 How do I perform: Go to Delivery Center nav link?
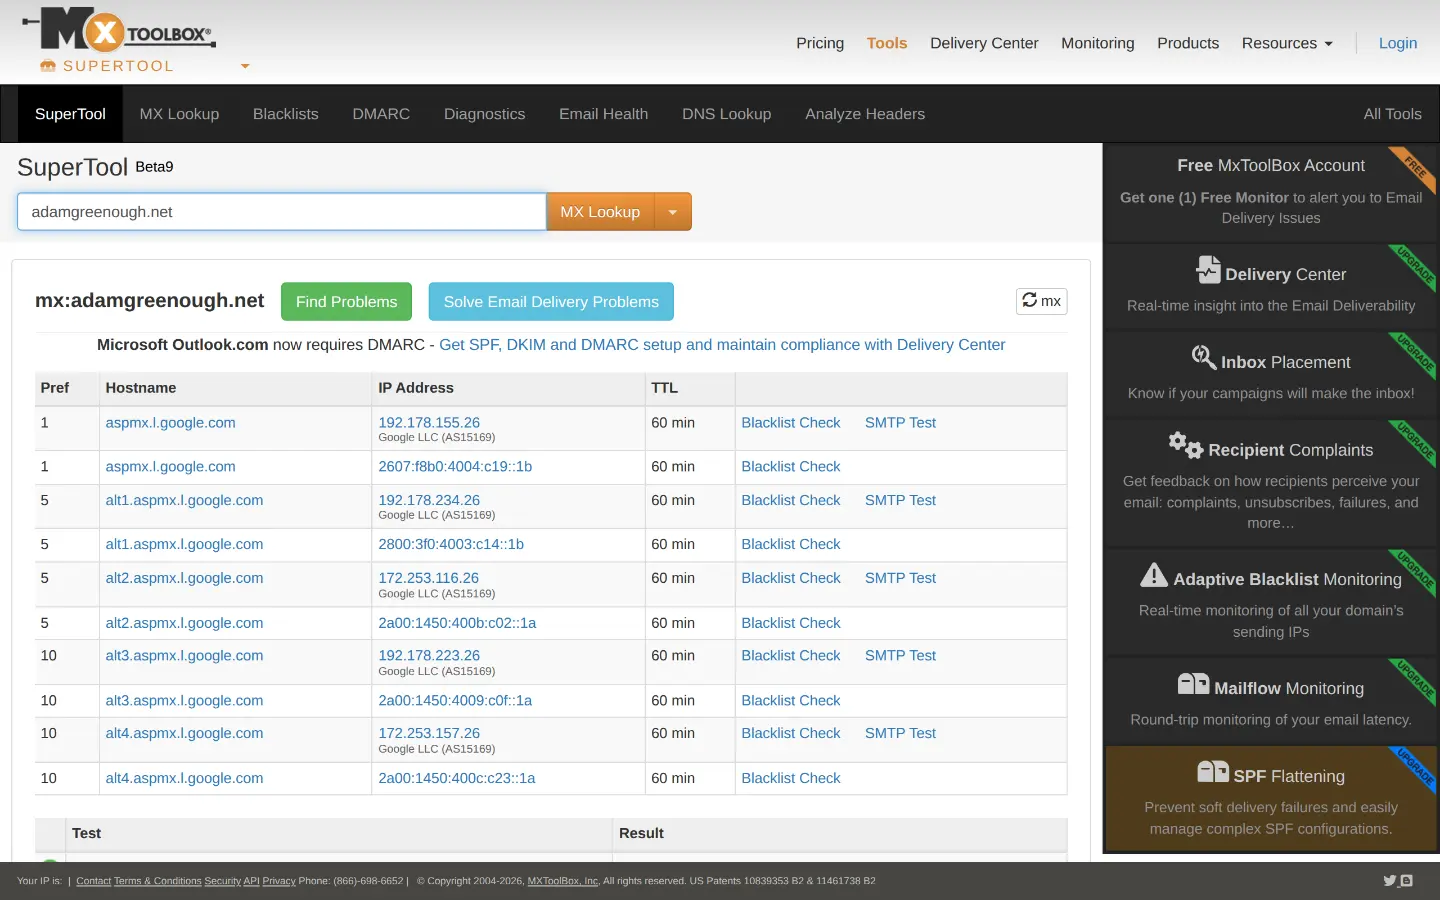(984, 43)
